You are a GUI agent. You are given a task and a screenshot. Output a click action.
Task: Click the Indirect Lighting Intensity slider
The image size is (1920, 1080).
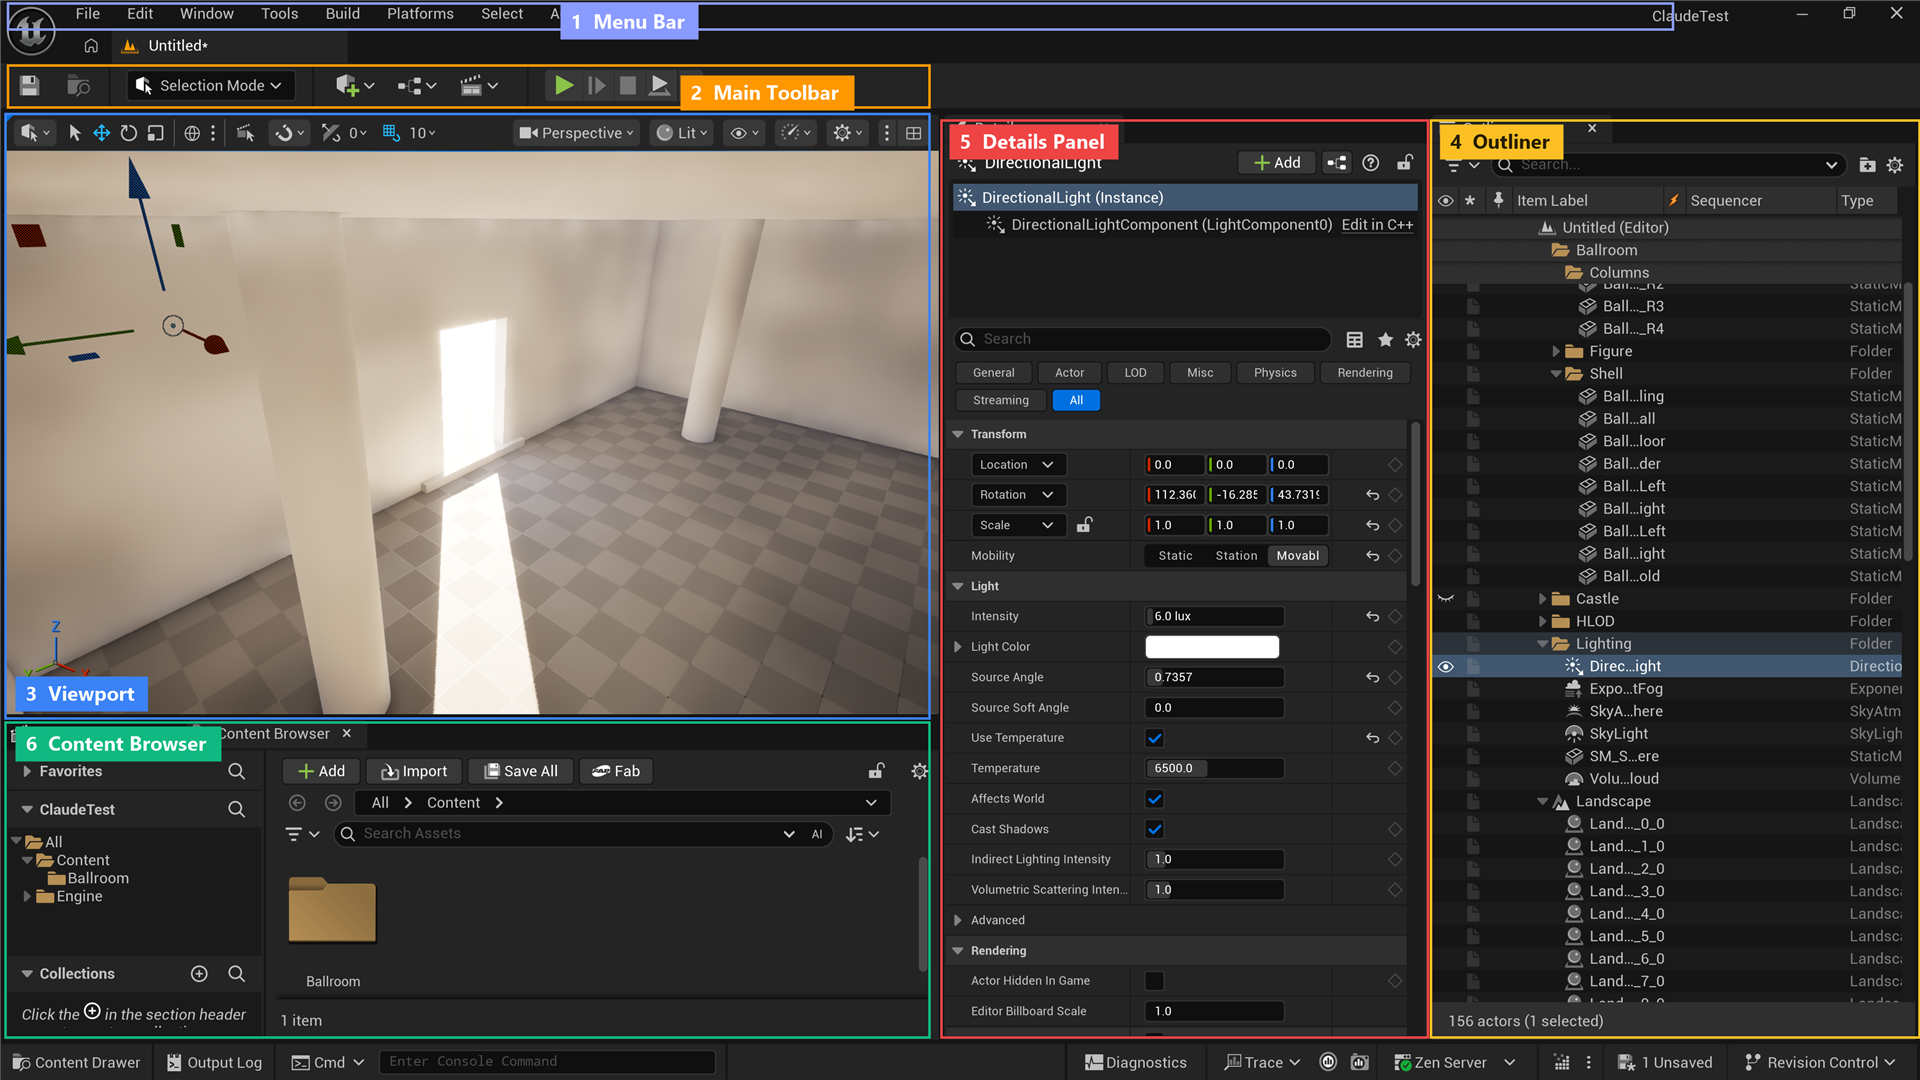click(1214, 860)
